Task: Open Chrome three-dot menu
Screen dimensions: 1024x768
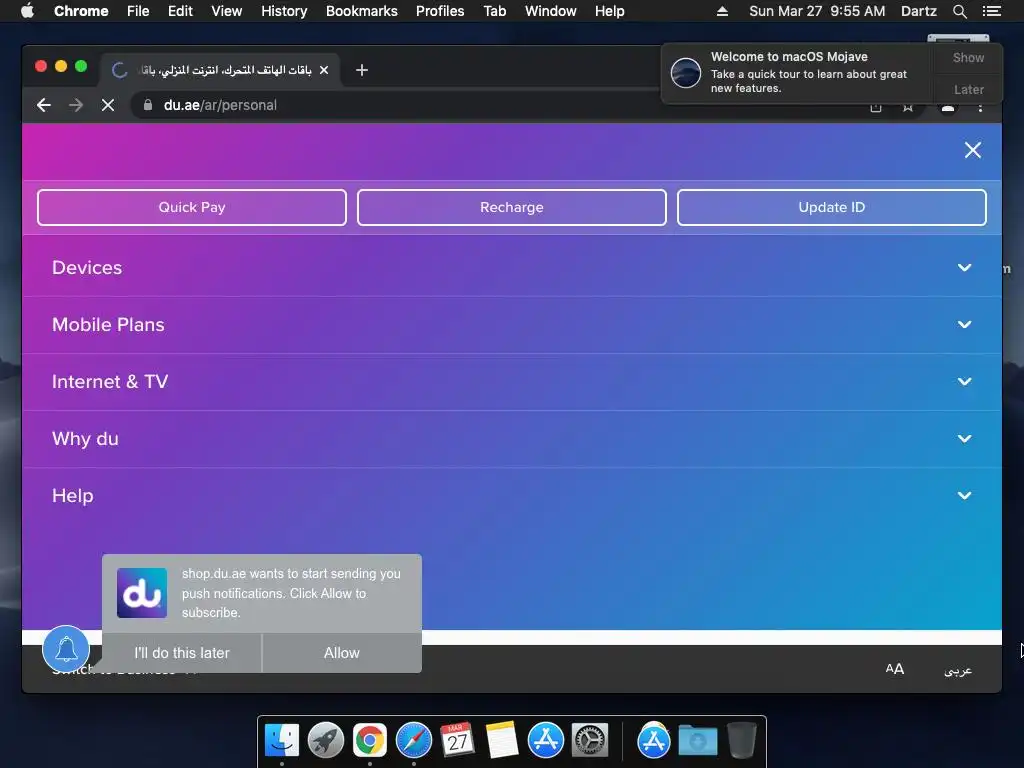Action: 980,107
